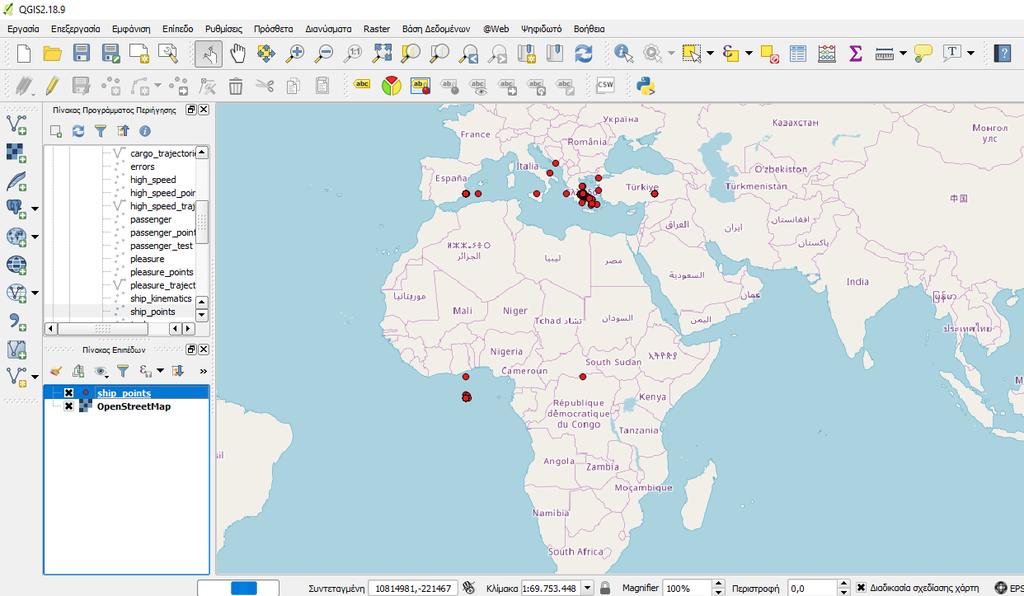The width and height of the screenshot is (1024, 596).
Task: Open the Measure tool dropdown arrow
Action: tap(903, 53)
